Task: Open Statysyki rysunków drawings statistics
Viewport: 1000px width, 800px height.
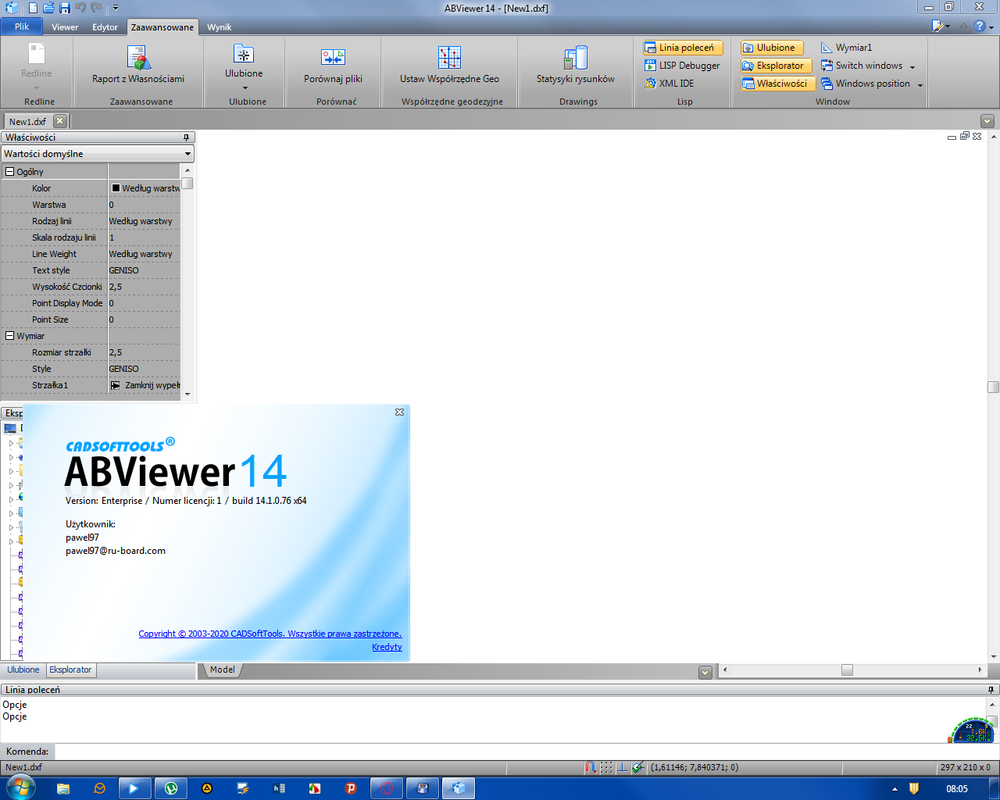Action: tap(575, 65)
